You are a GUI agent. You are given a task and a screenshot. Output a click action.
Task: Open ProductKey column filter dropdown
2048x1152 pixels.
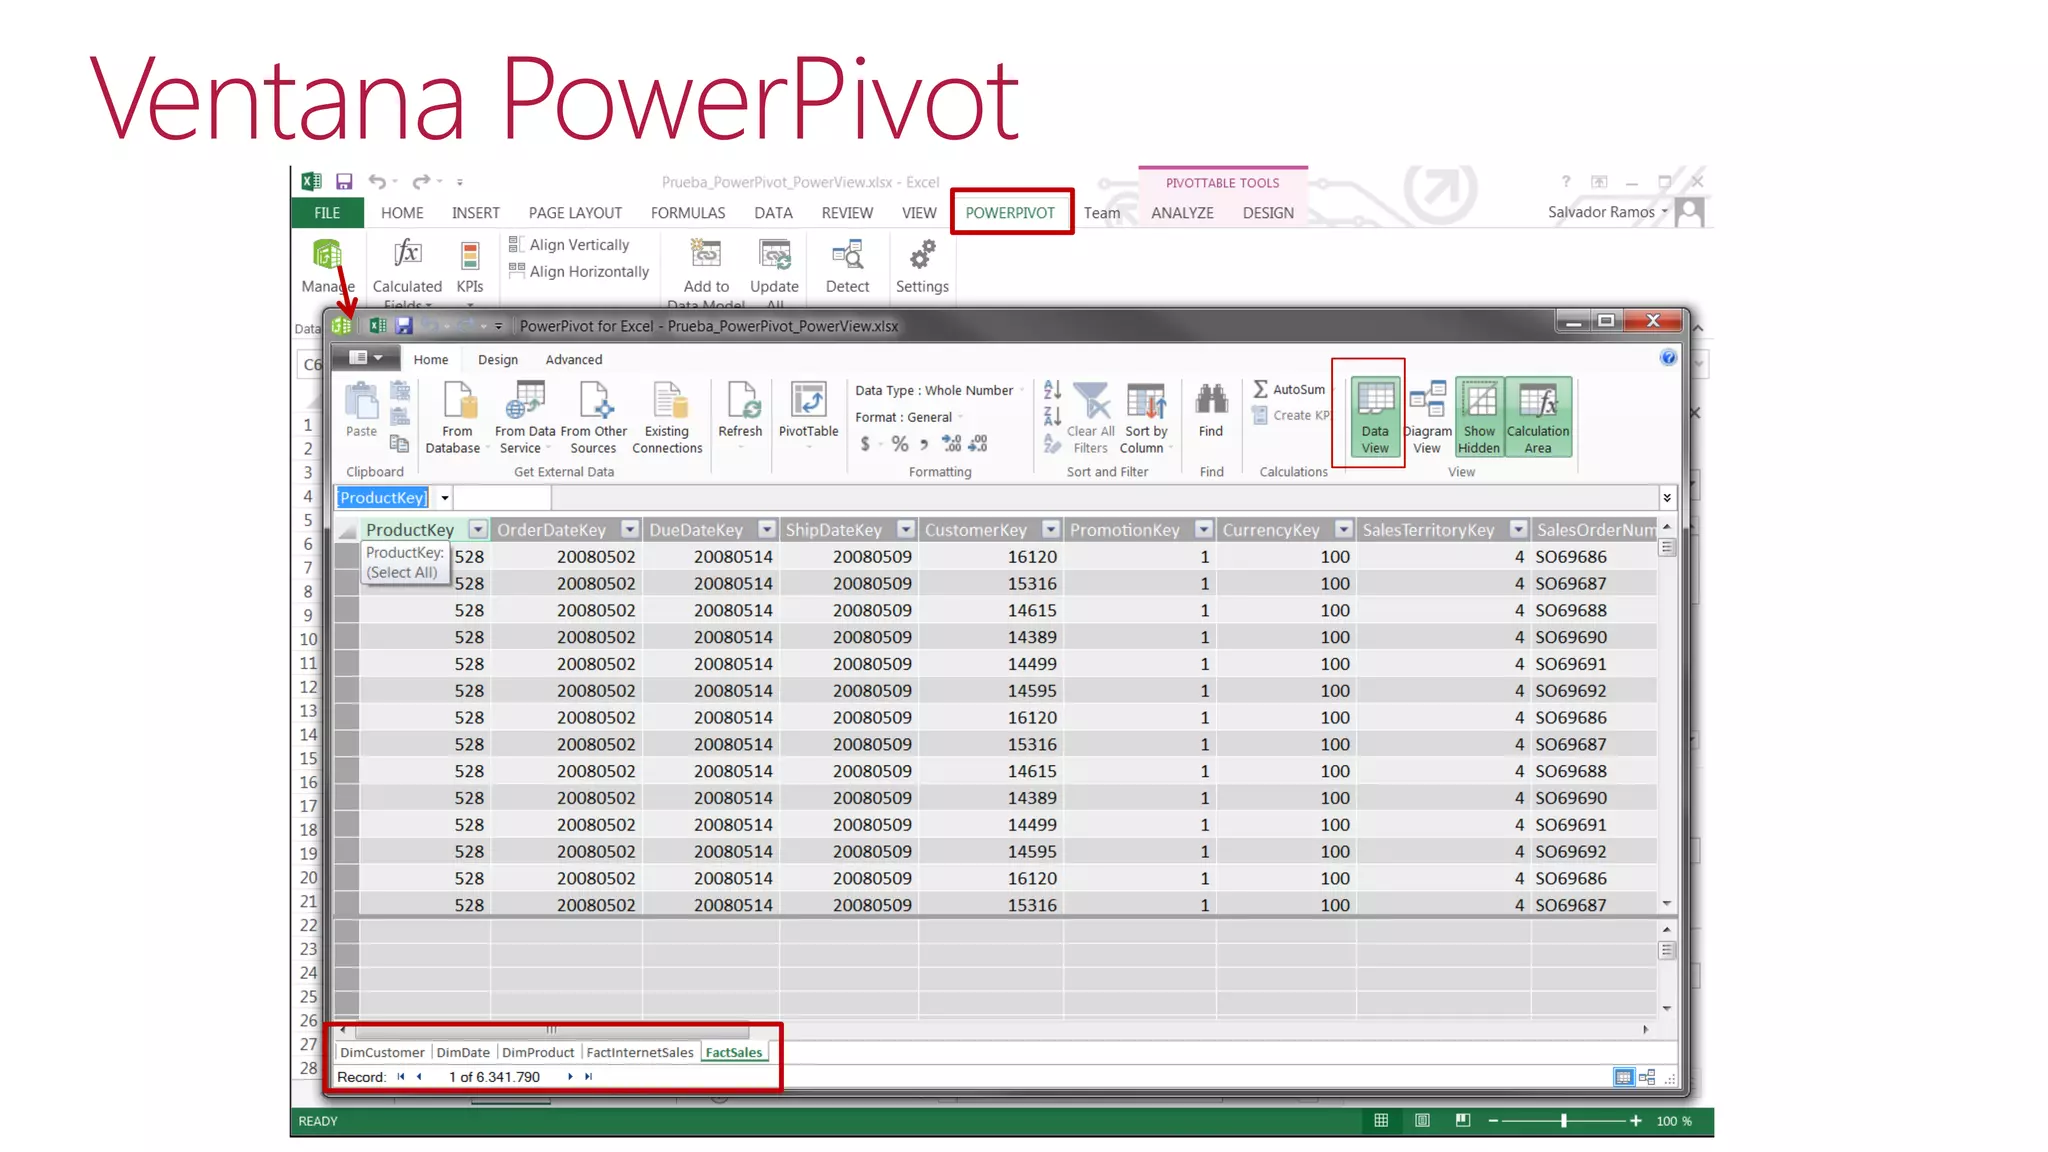(x=478, y=530)
